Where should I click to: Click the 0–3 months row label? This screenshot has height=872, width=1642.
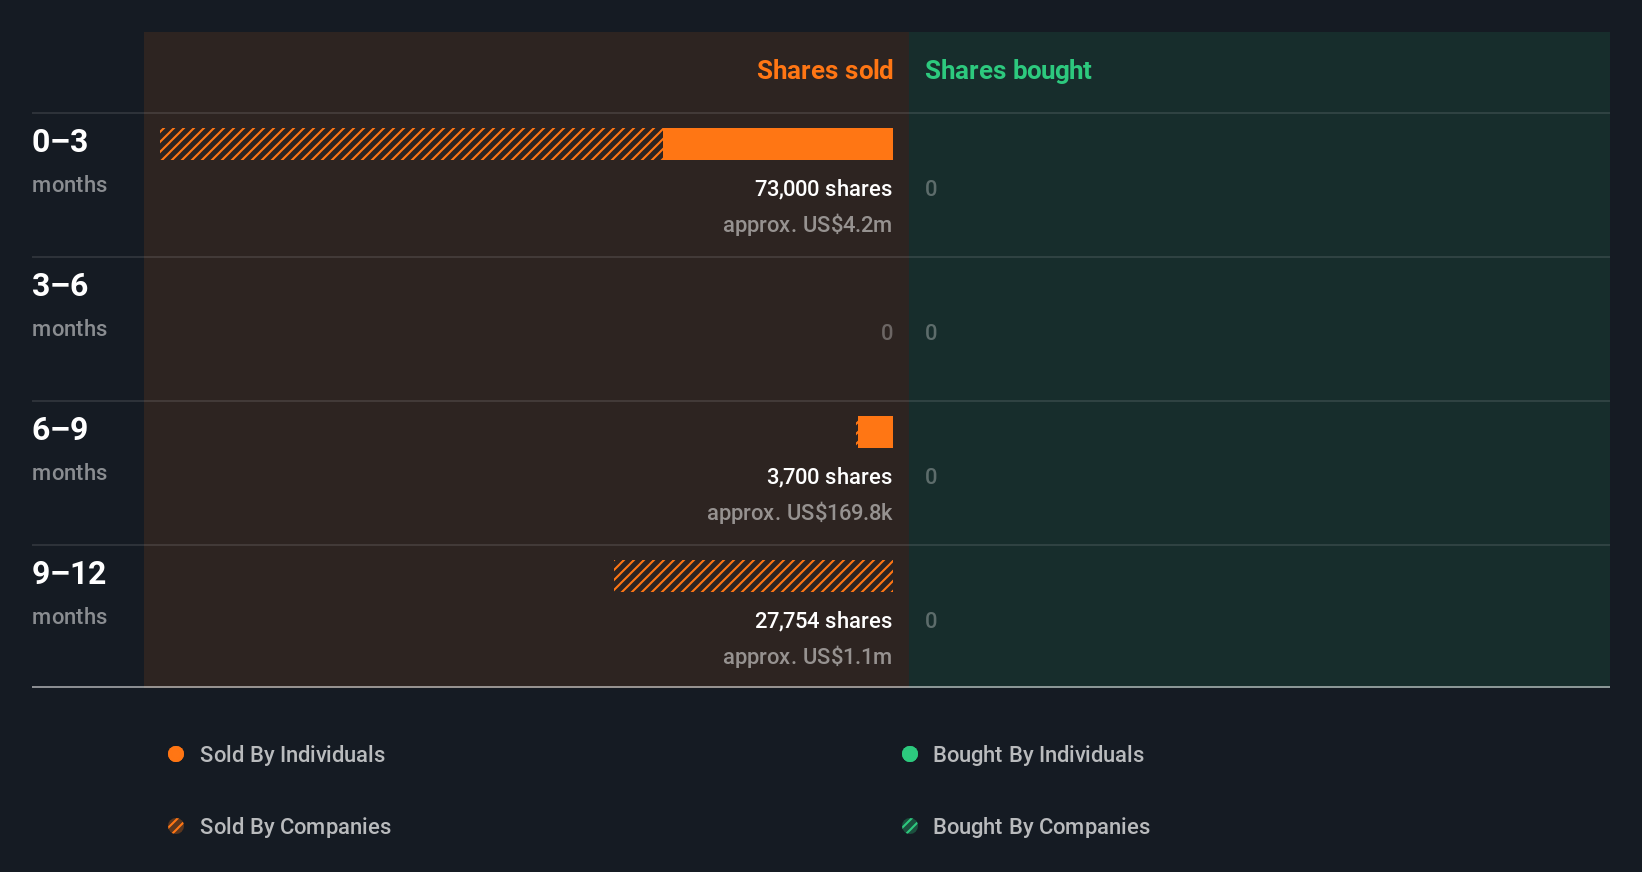click(69, 161)
